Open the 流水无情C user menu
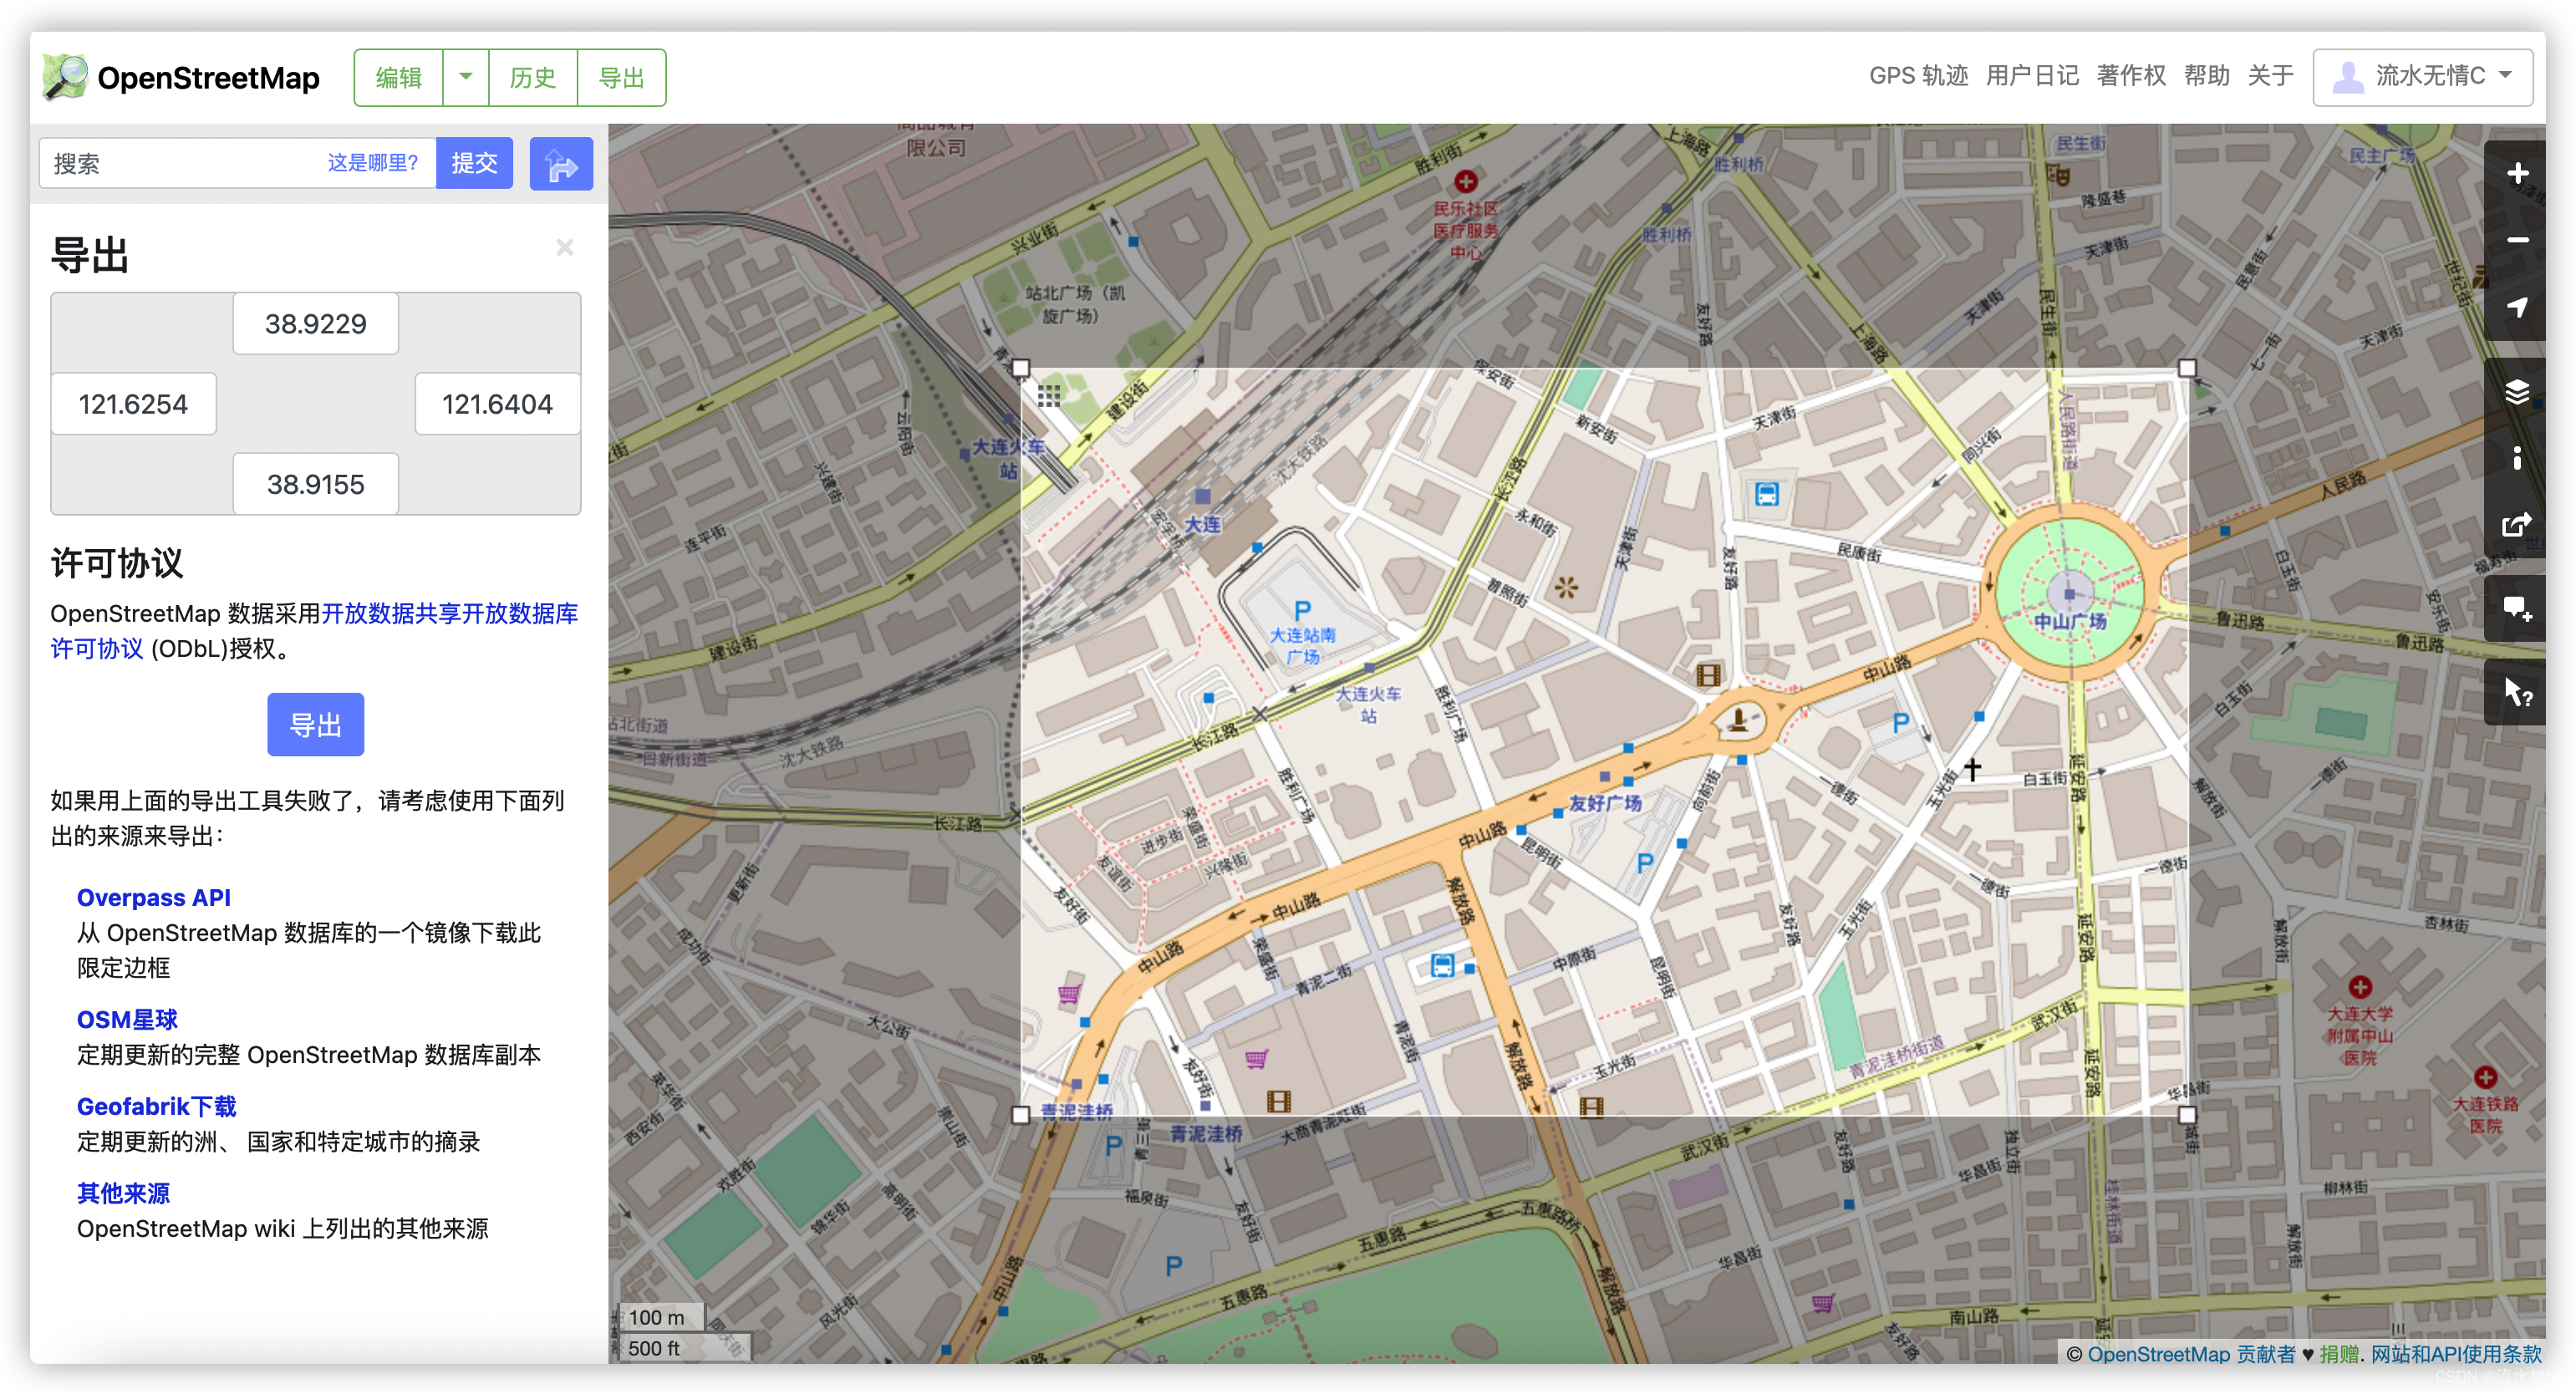The width and height of the screenshot is (2576, 1394). [x=2422, y=77]
